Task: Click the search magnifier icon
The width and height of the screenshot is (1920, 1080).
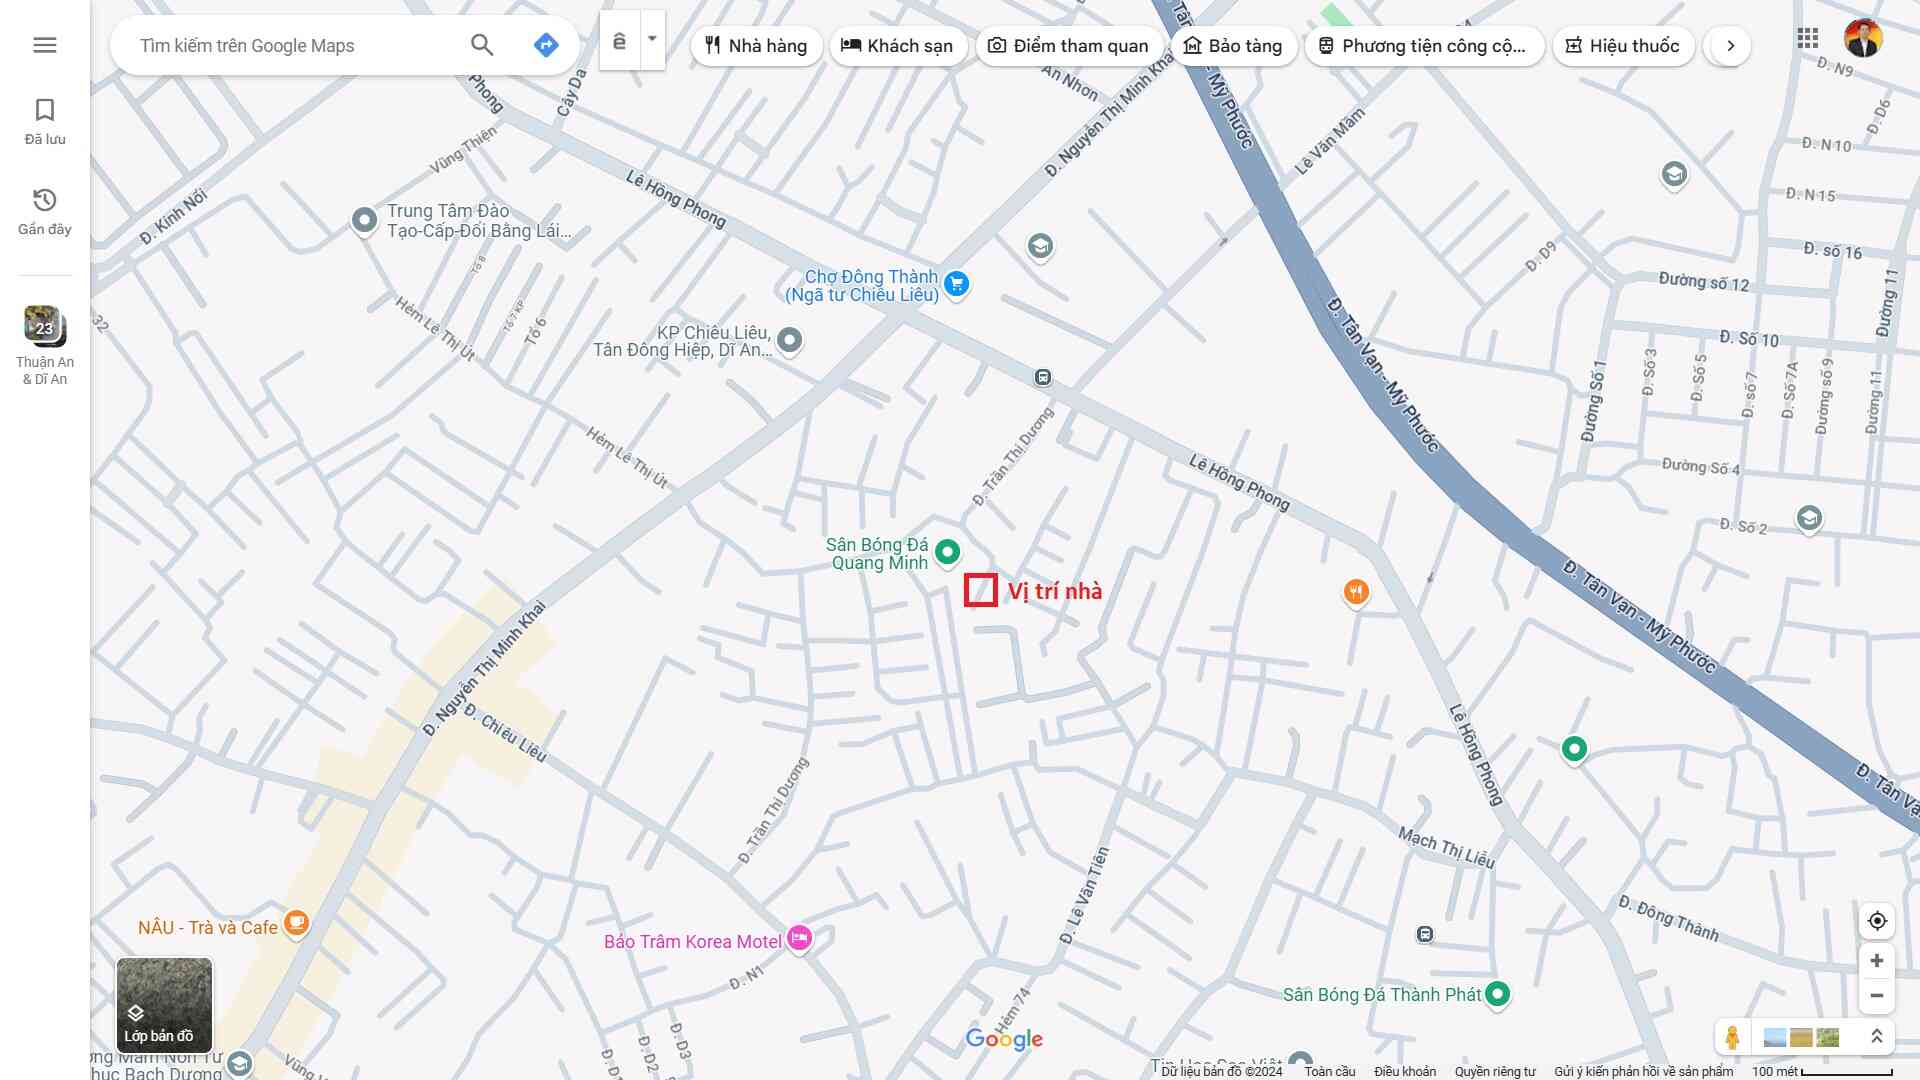Action: 482,45
